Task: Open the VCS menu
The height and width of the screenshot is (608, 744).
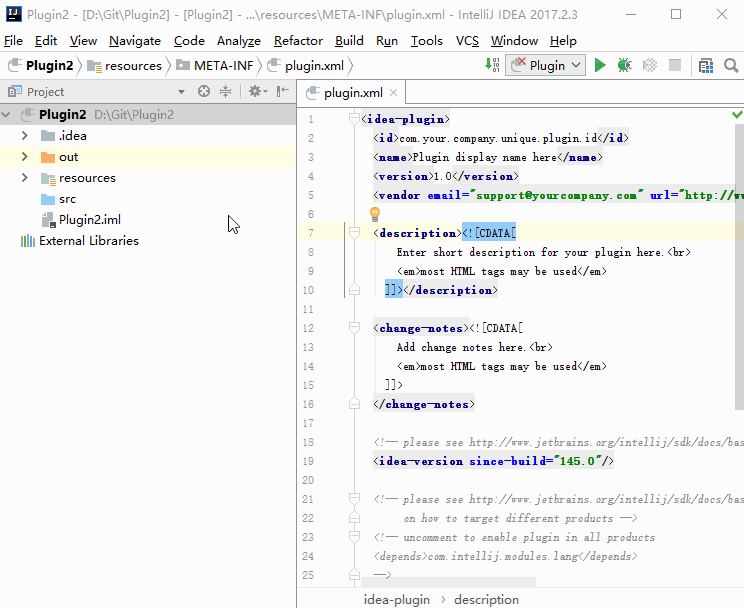Action: pos(467,41)
